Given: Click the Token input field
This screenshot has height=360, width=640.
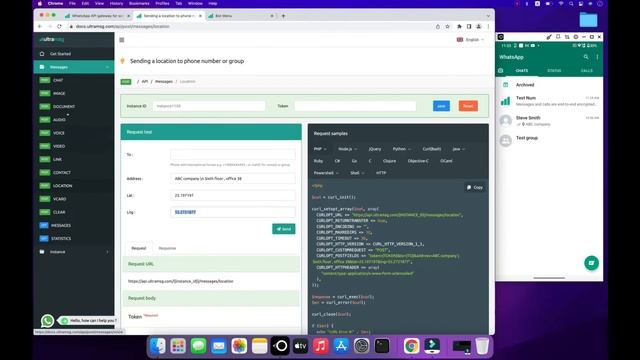Looking at the screenshot, I should click(x=355, y=106).
